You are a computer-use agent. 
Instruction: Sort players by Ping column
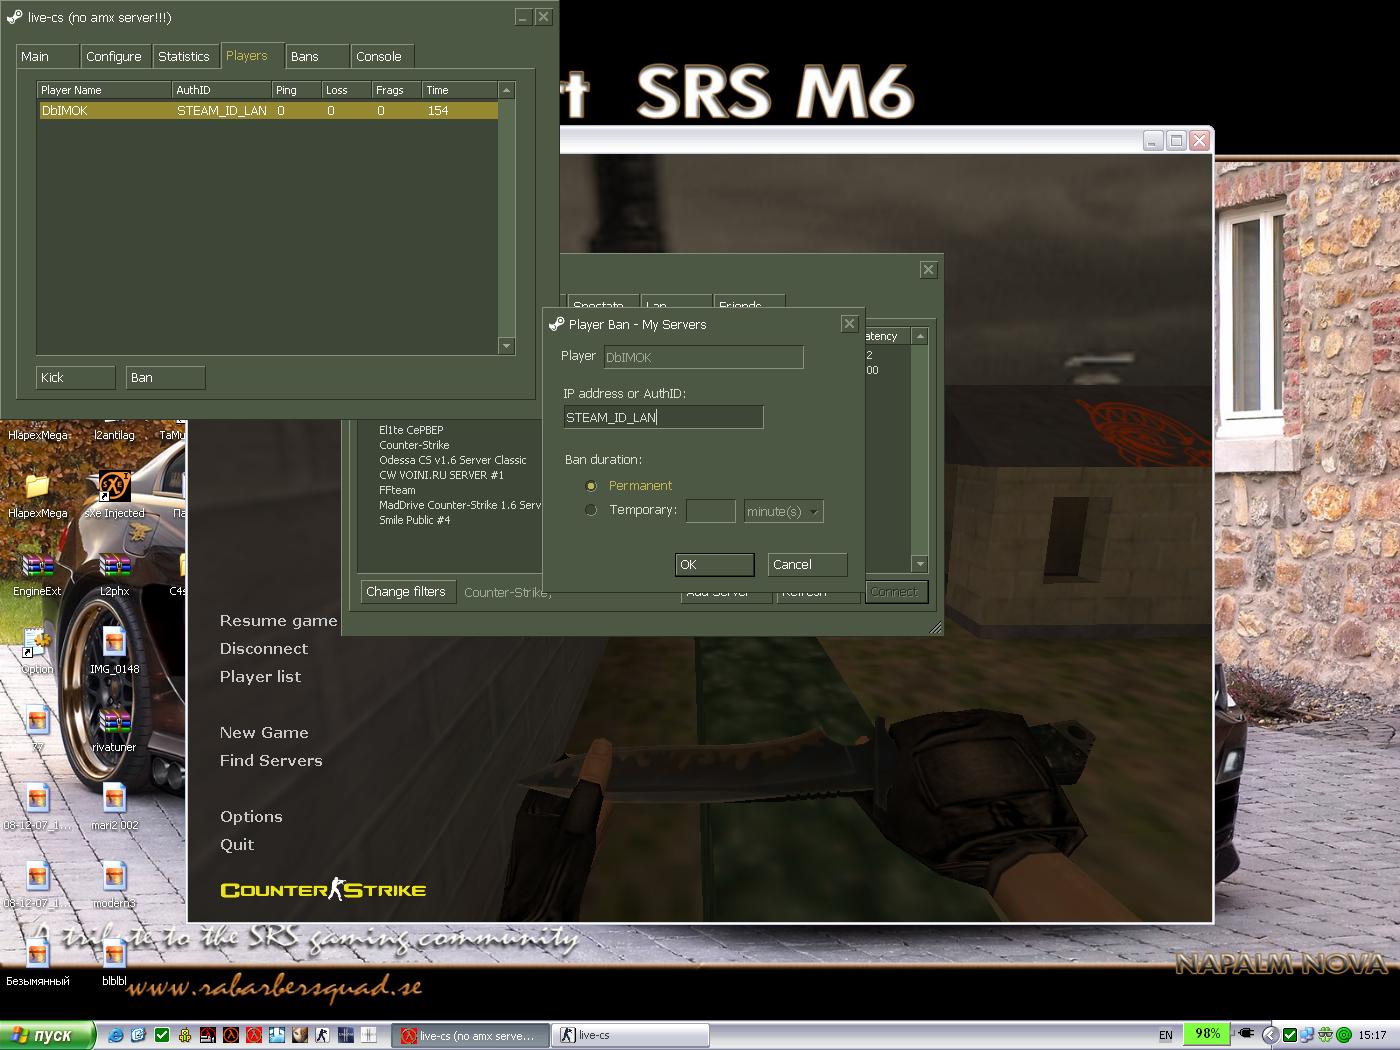coord(296,90)
